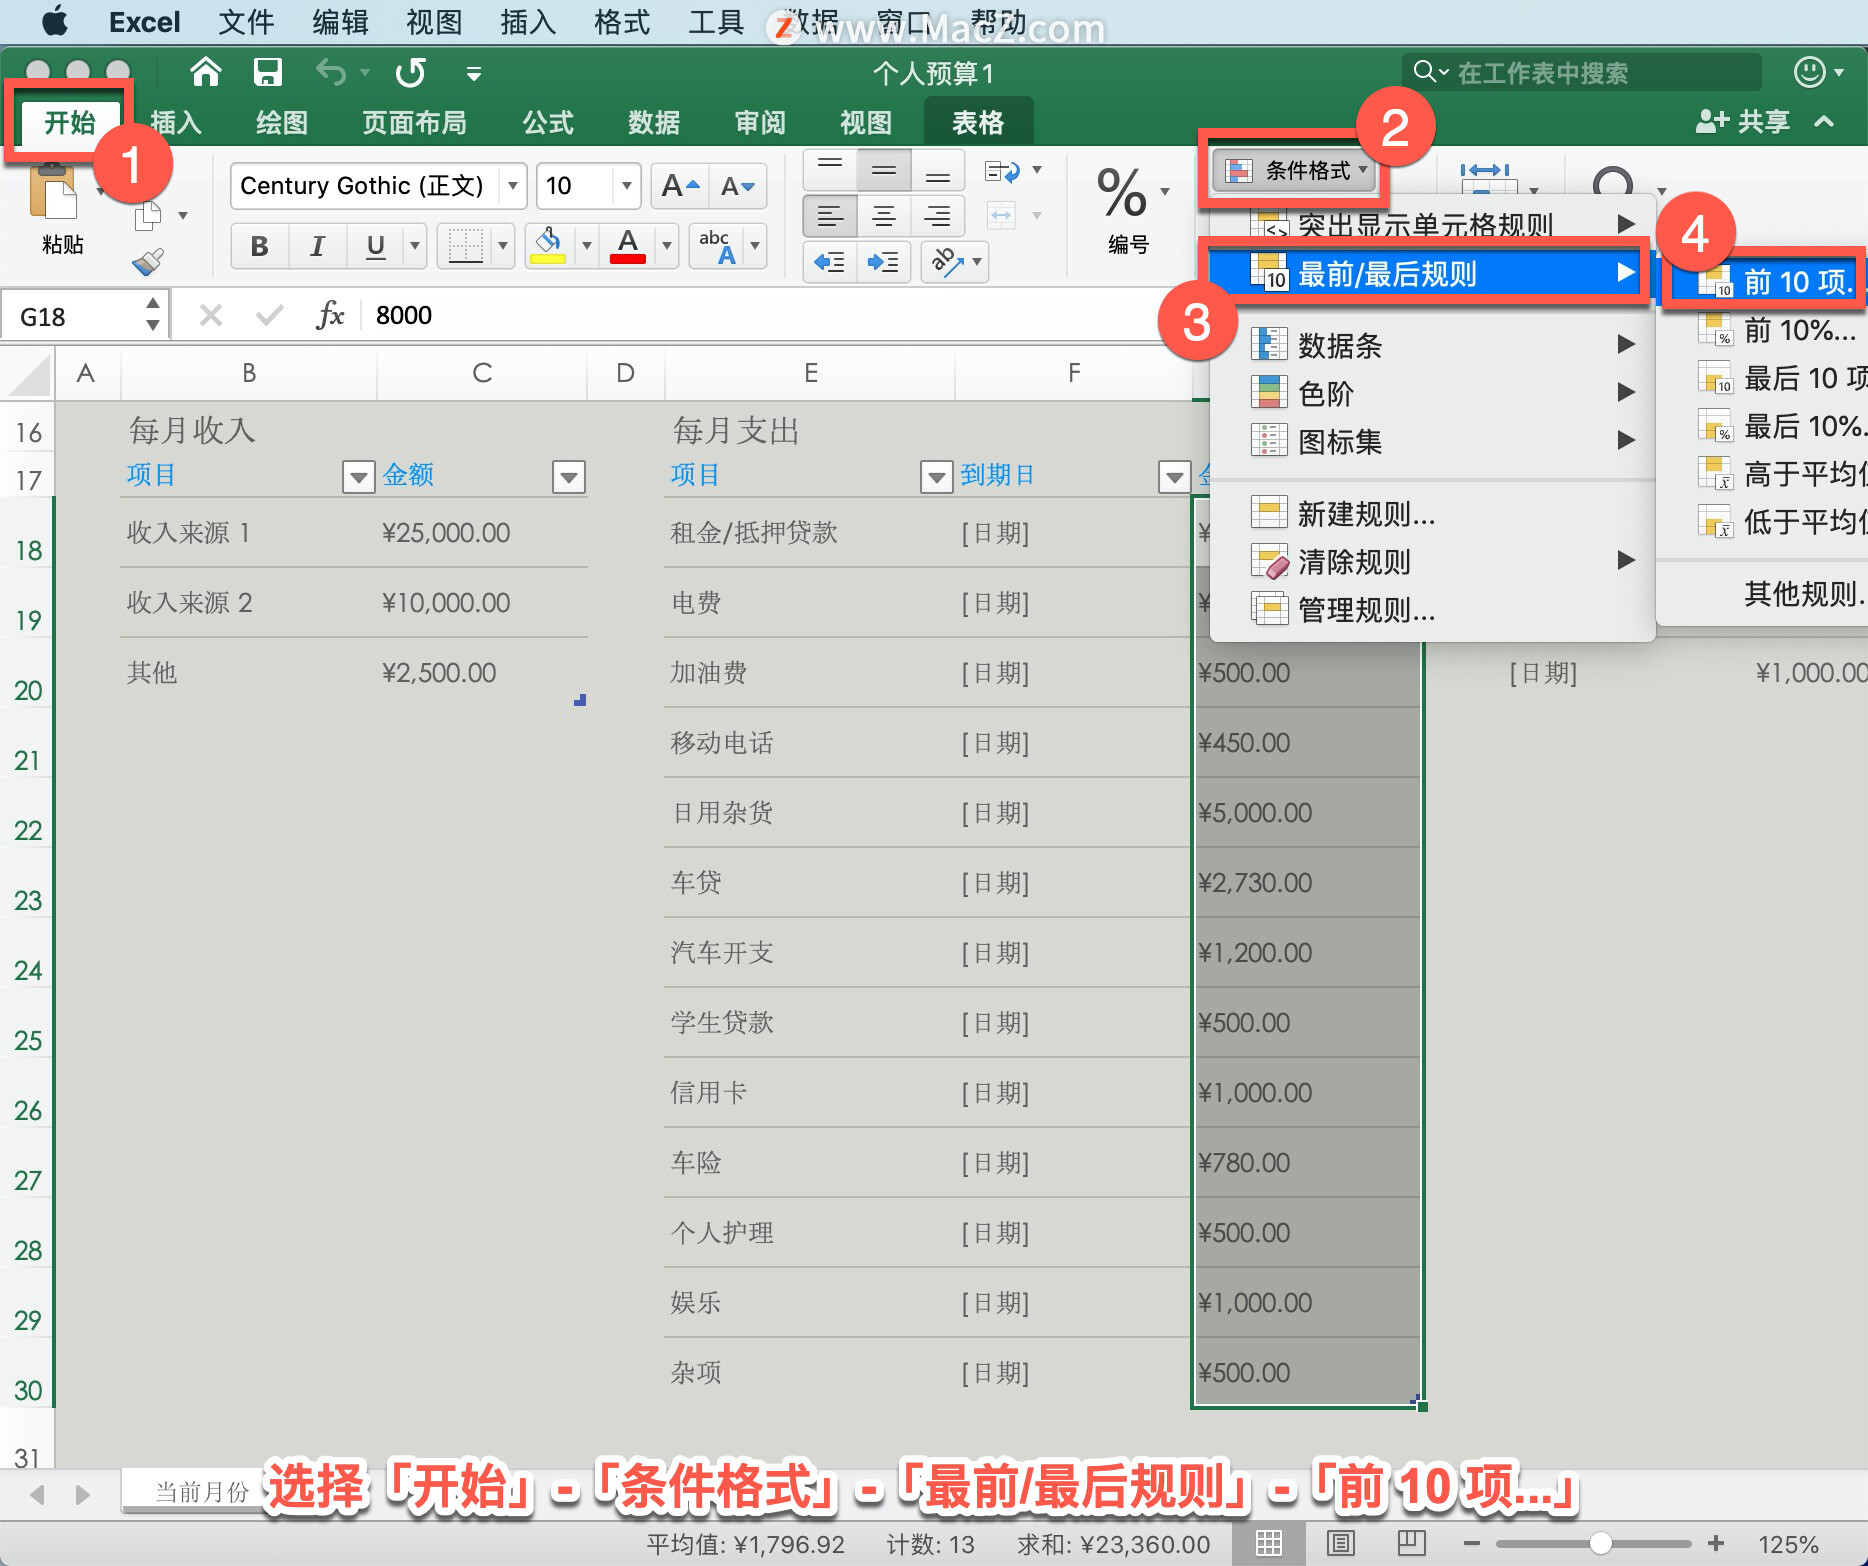Align text right

coord(938,216)
